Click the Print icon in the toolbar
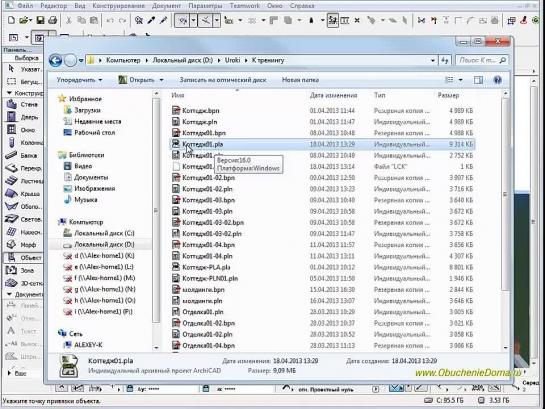Viewport: 545px width, 409px height. click(x=52, y=20)
